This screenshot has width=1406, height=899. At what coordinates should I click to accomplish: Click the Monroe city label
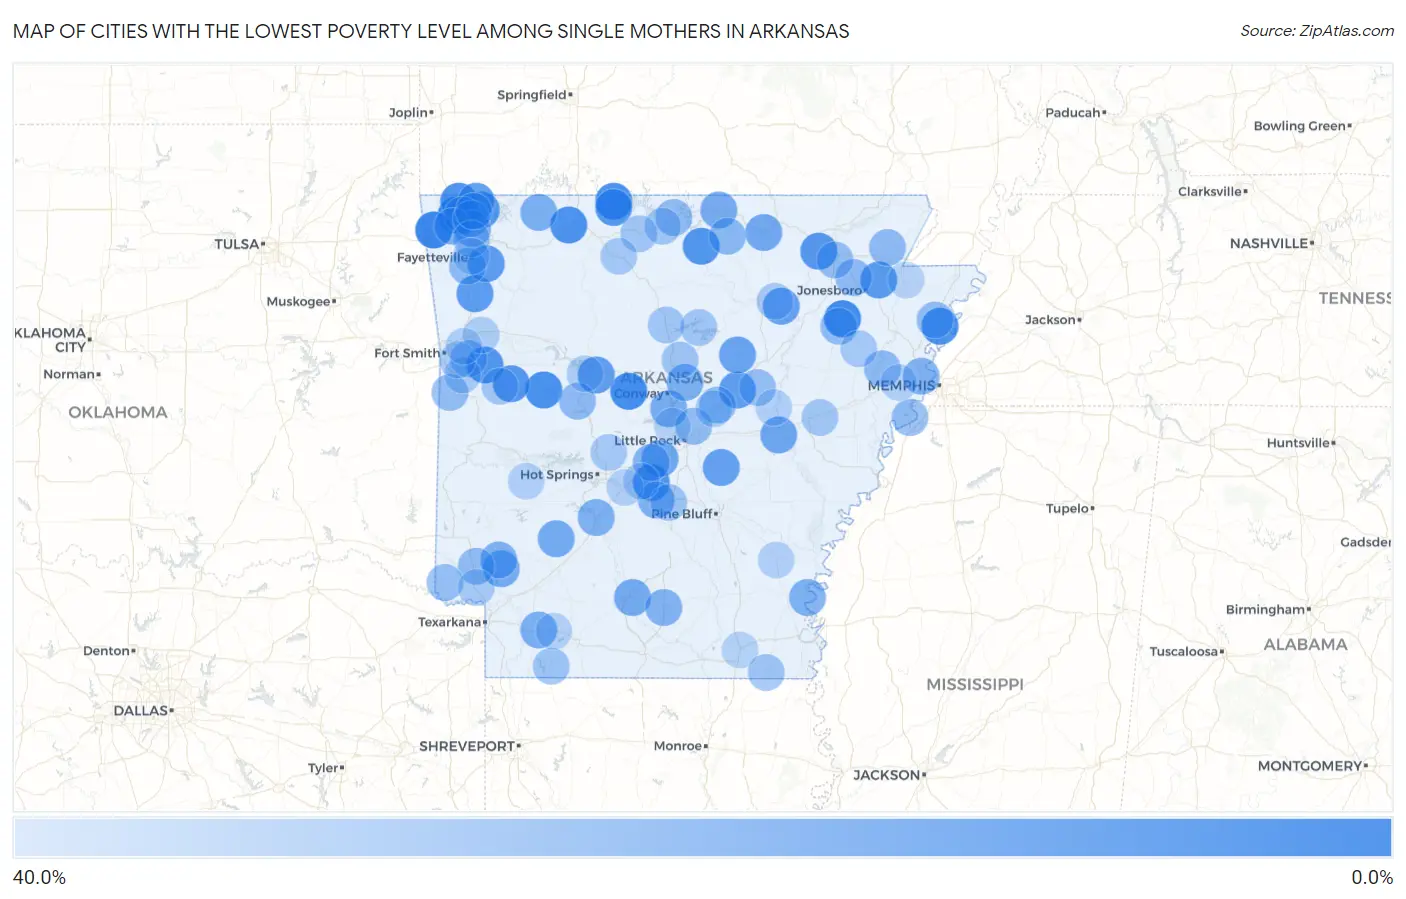pyautogui.click(x=678, y=746)
